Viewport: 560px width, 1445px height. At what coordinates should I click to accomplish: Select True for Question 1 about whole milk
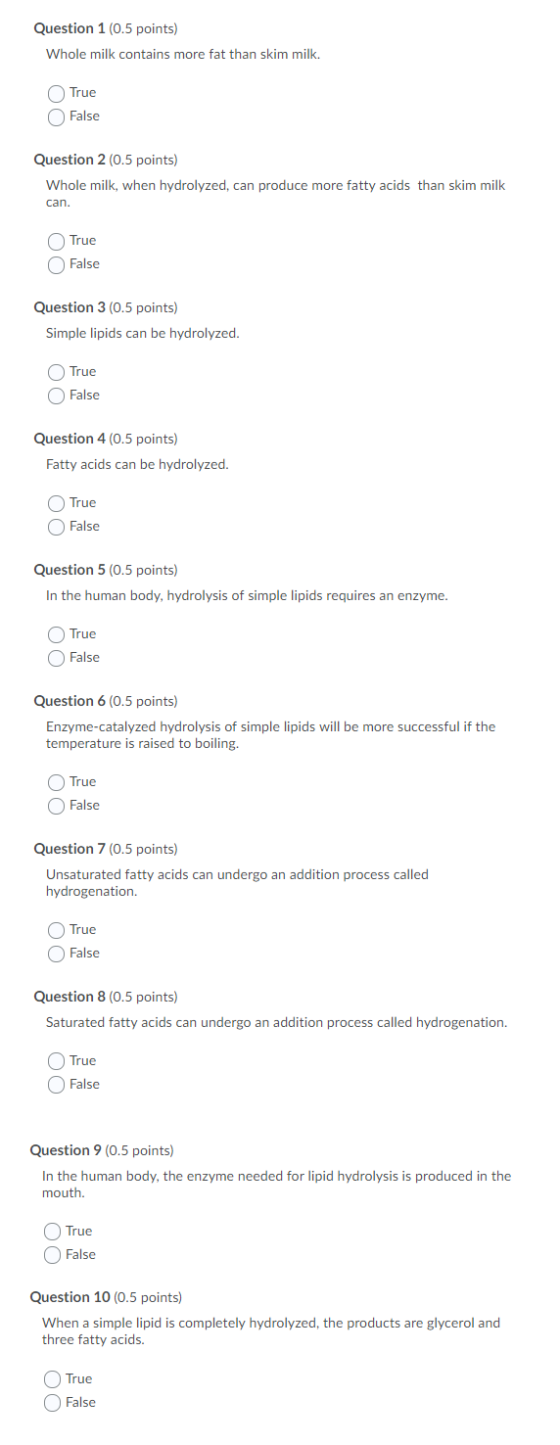(x=56, y=93)
